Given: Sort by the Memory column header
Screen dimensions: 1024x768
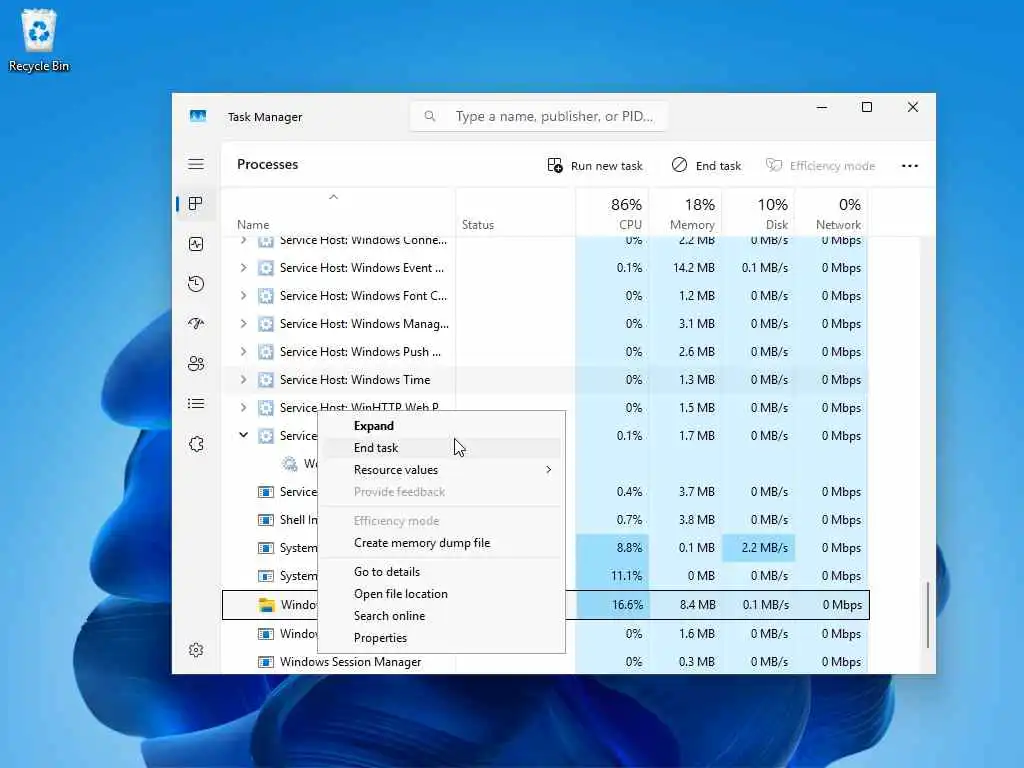Looking at the screenshot, I should click(686, 214).
